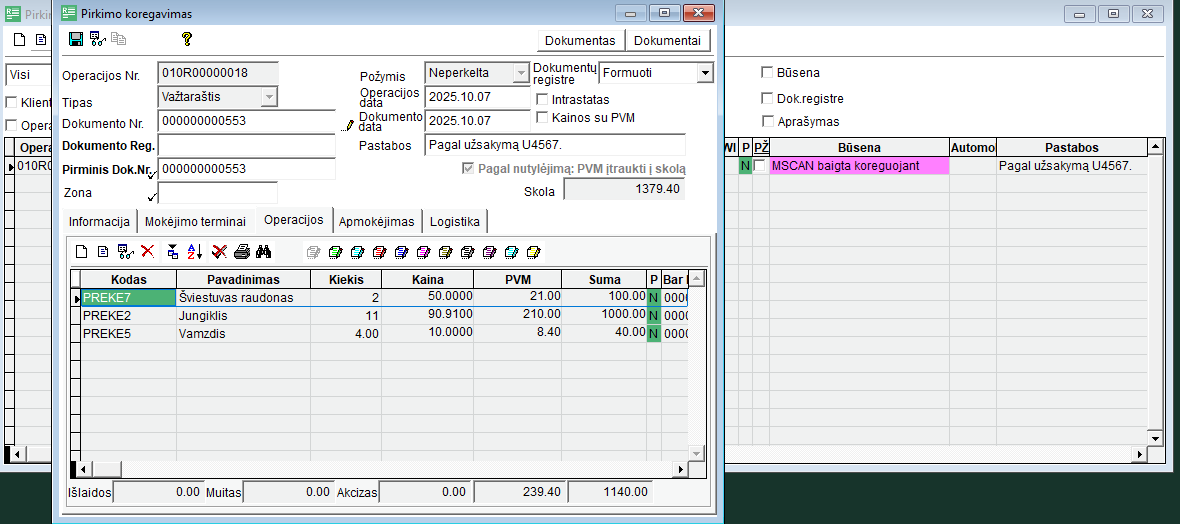Click the yellow question mark help icon
1180x524 pixels.
pos(186,39)
